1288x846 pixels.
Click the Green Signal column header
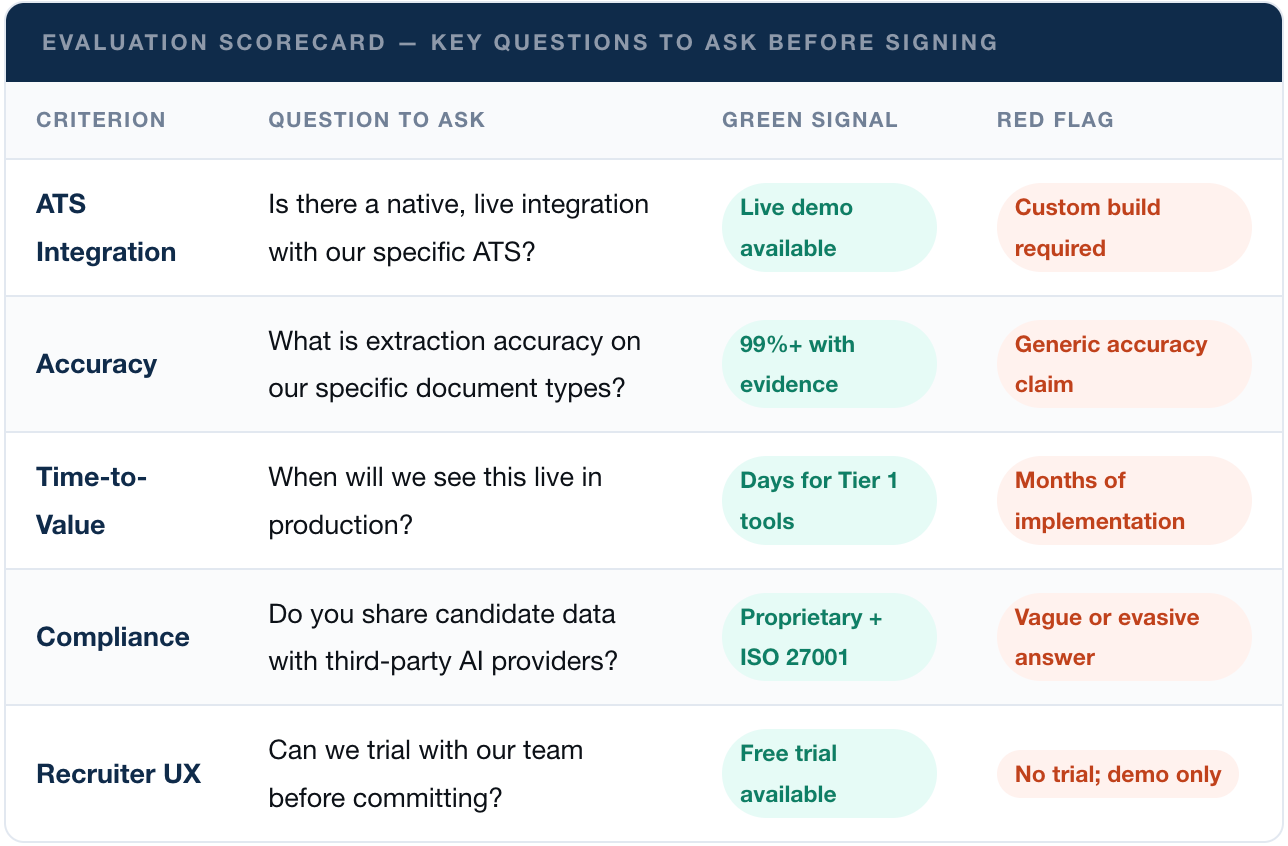809,120
